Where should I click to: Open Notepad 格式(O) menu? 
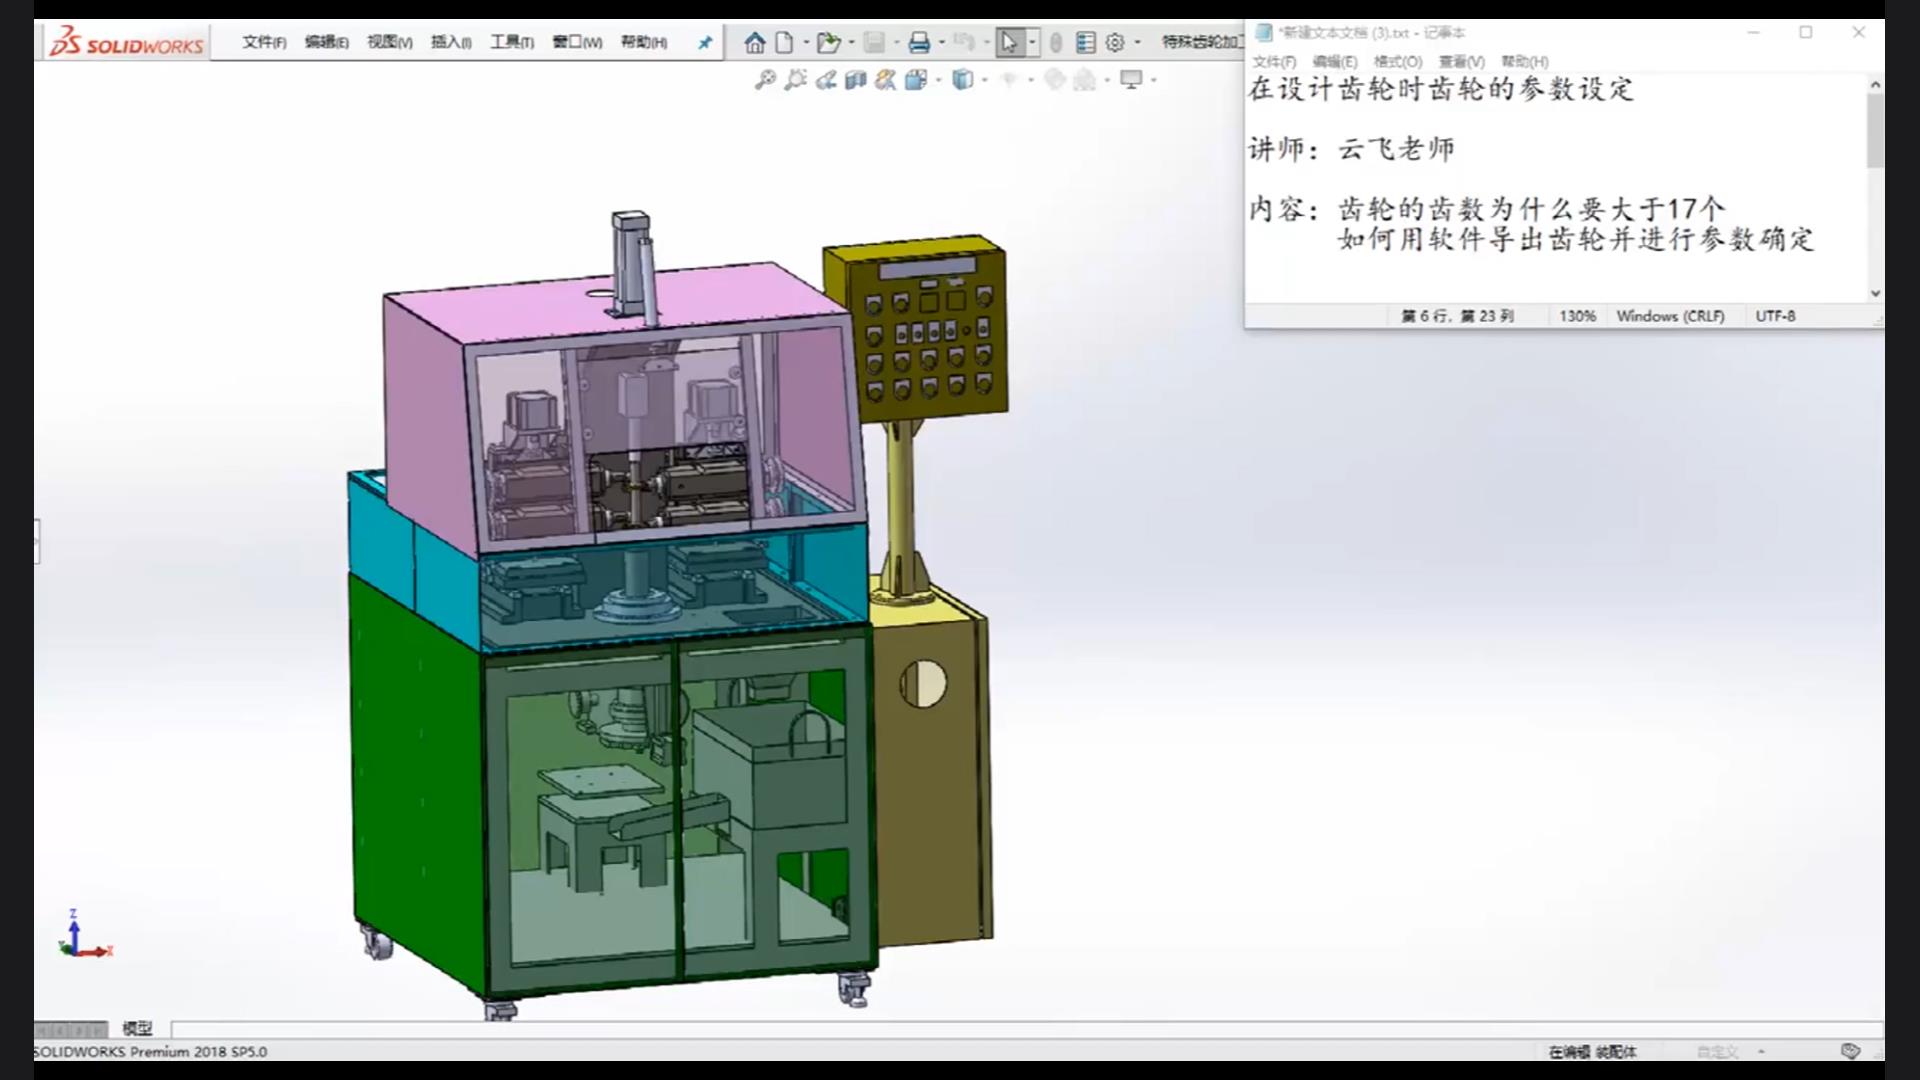(1398, 61)
